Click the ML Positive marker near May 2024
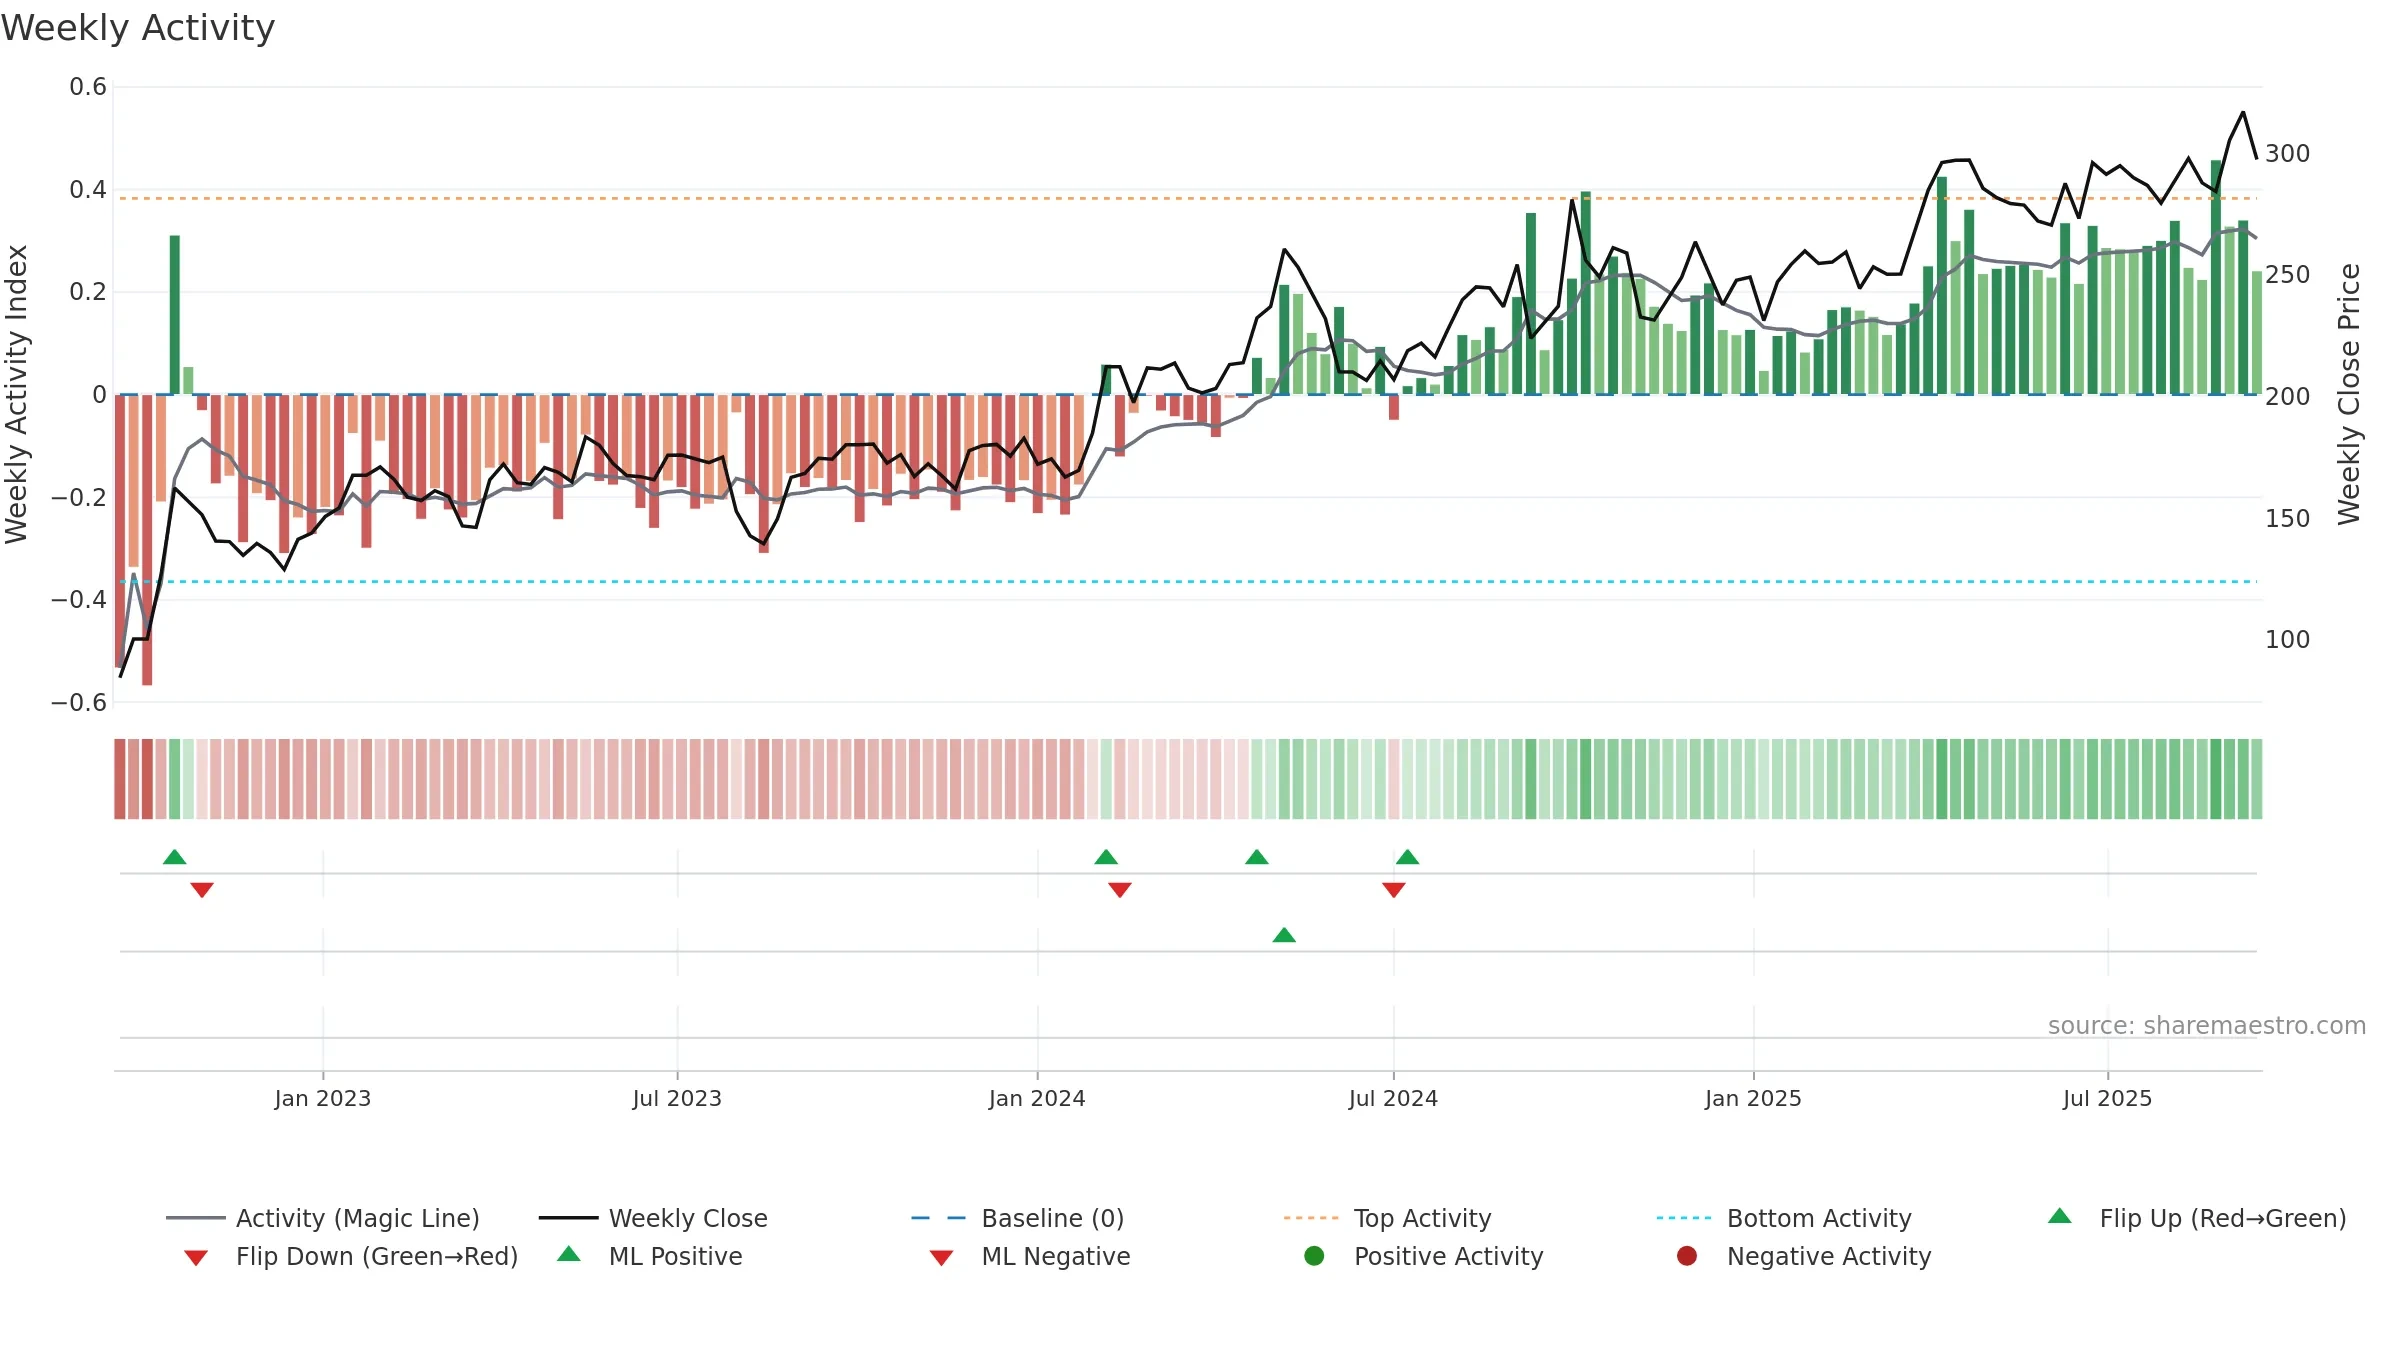 pos(1284,935)
